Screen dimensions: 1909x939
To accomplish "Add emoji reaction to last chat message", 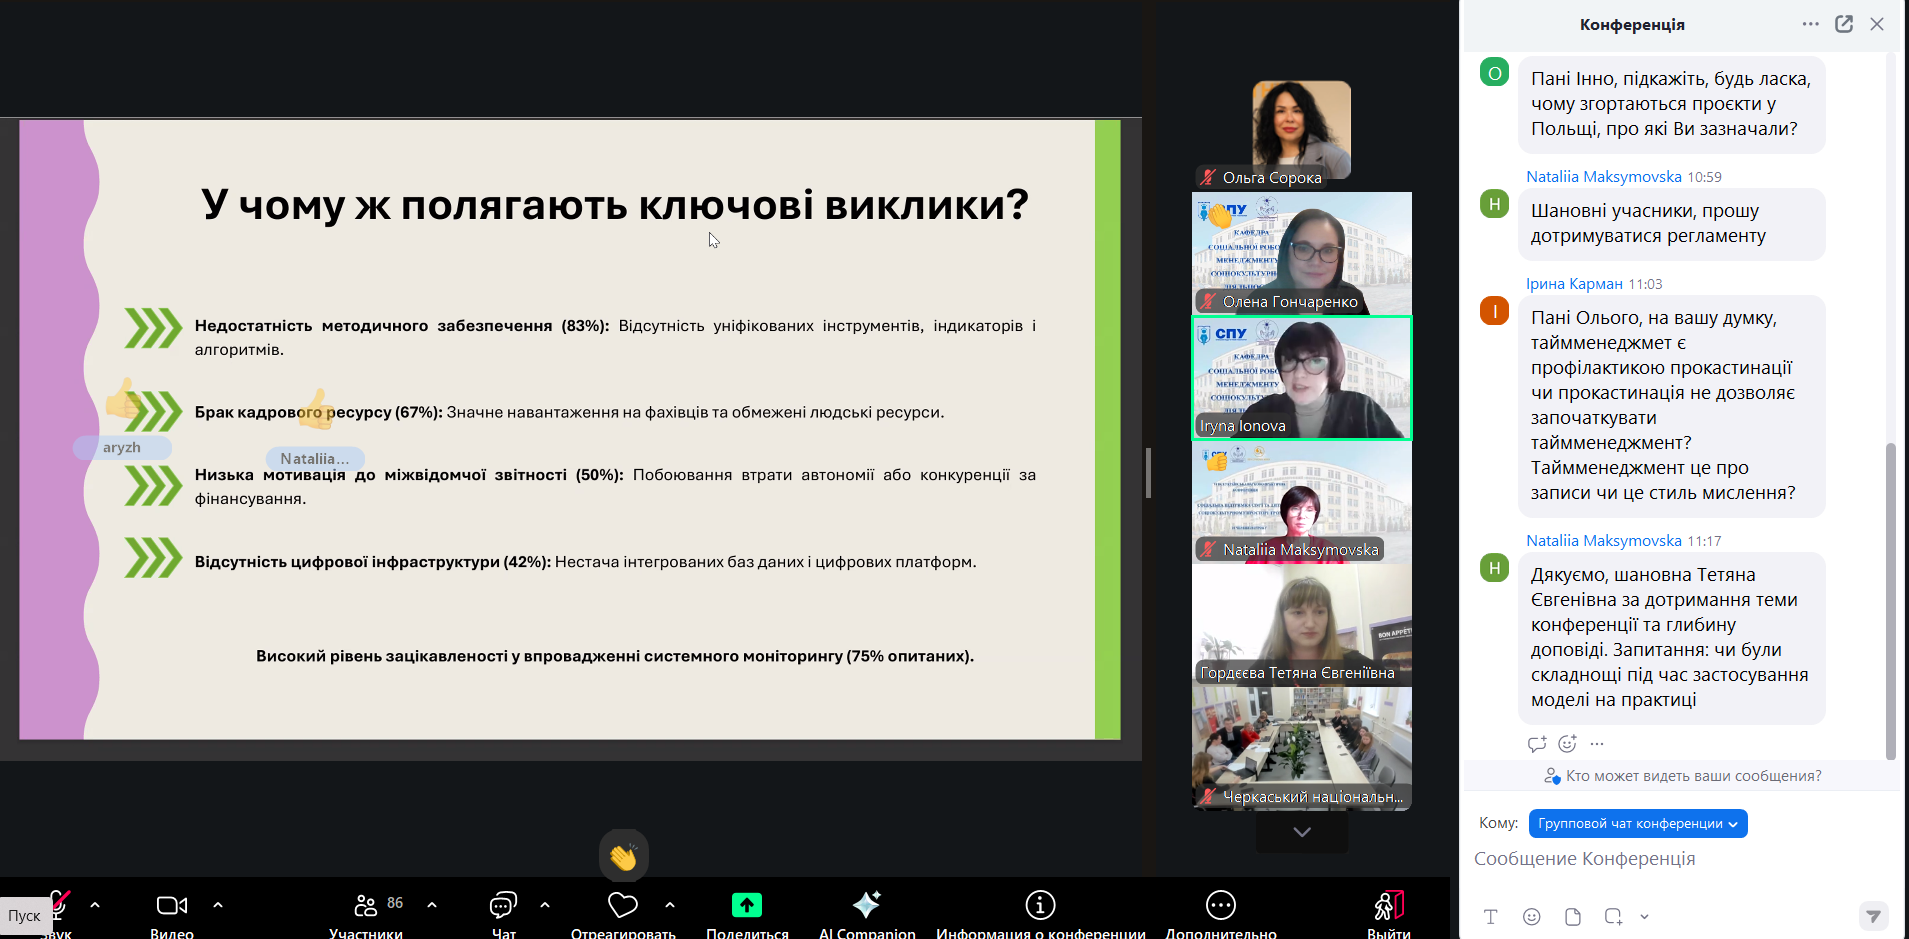I will (x=1567, y=744).
